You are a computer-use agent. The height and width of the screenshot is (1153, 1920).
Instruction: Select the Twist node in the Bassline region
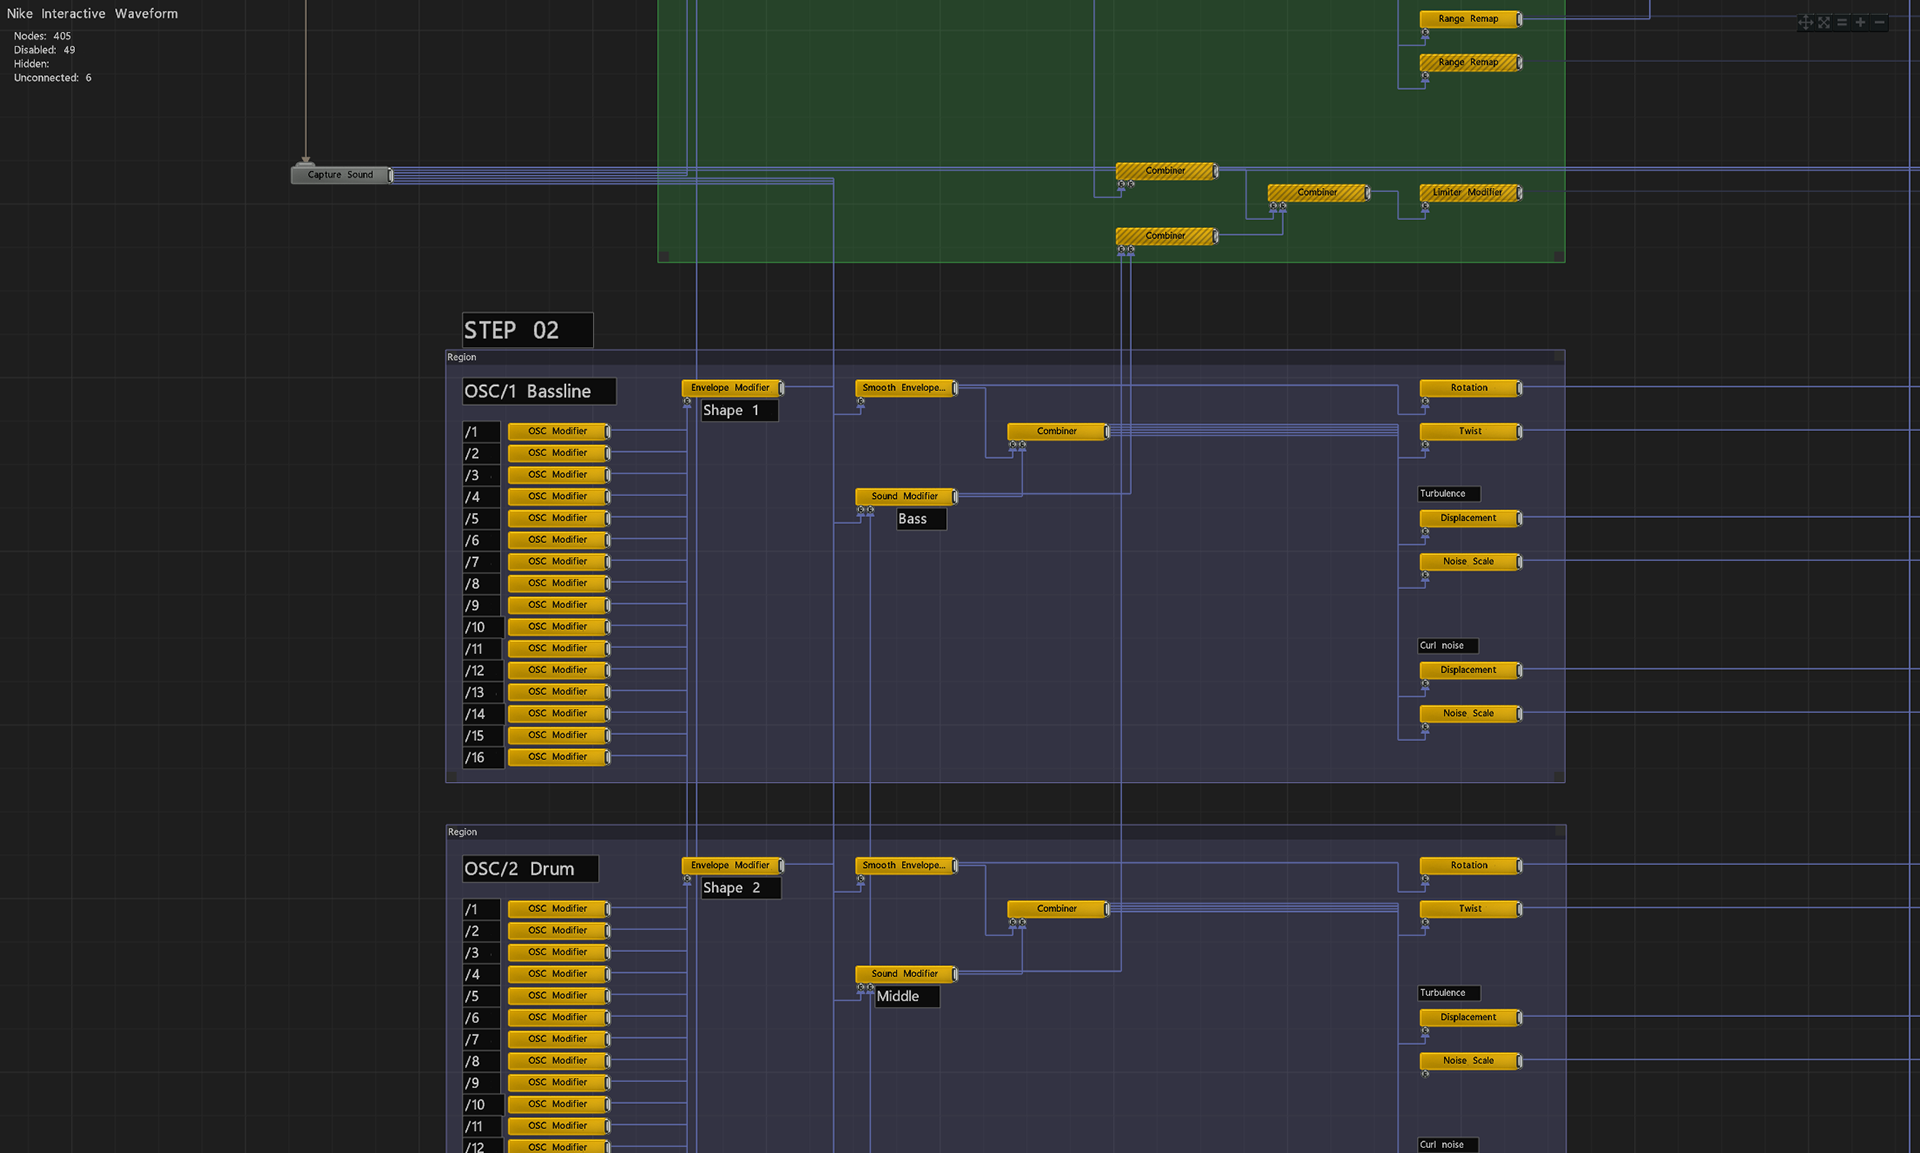[1468, 431]
